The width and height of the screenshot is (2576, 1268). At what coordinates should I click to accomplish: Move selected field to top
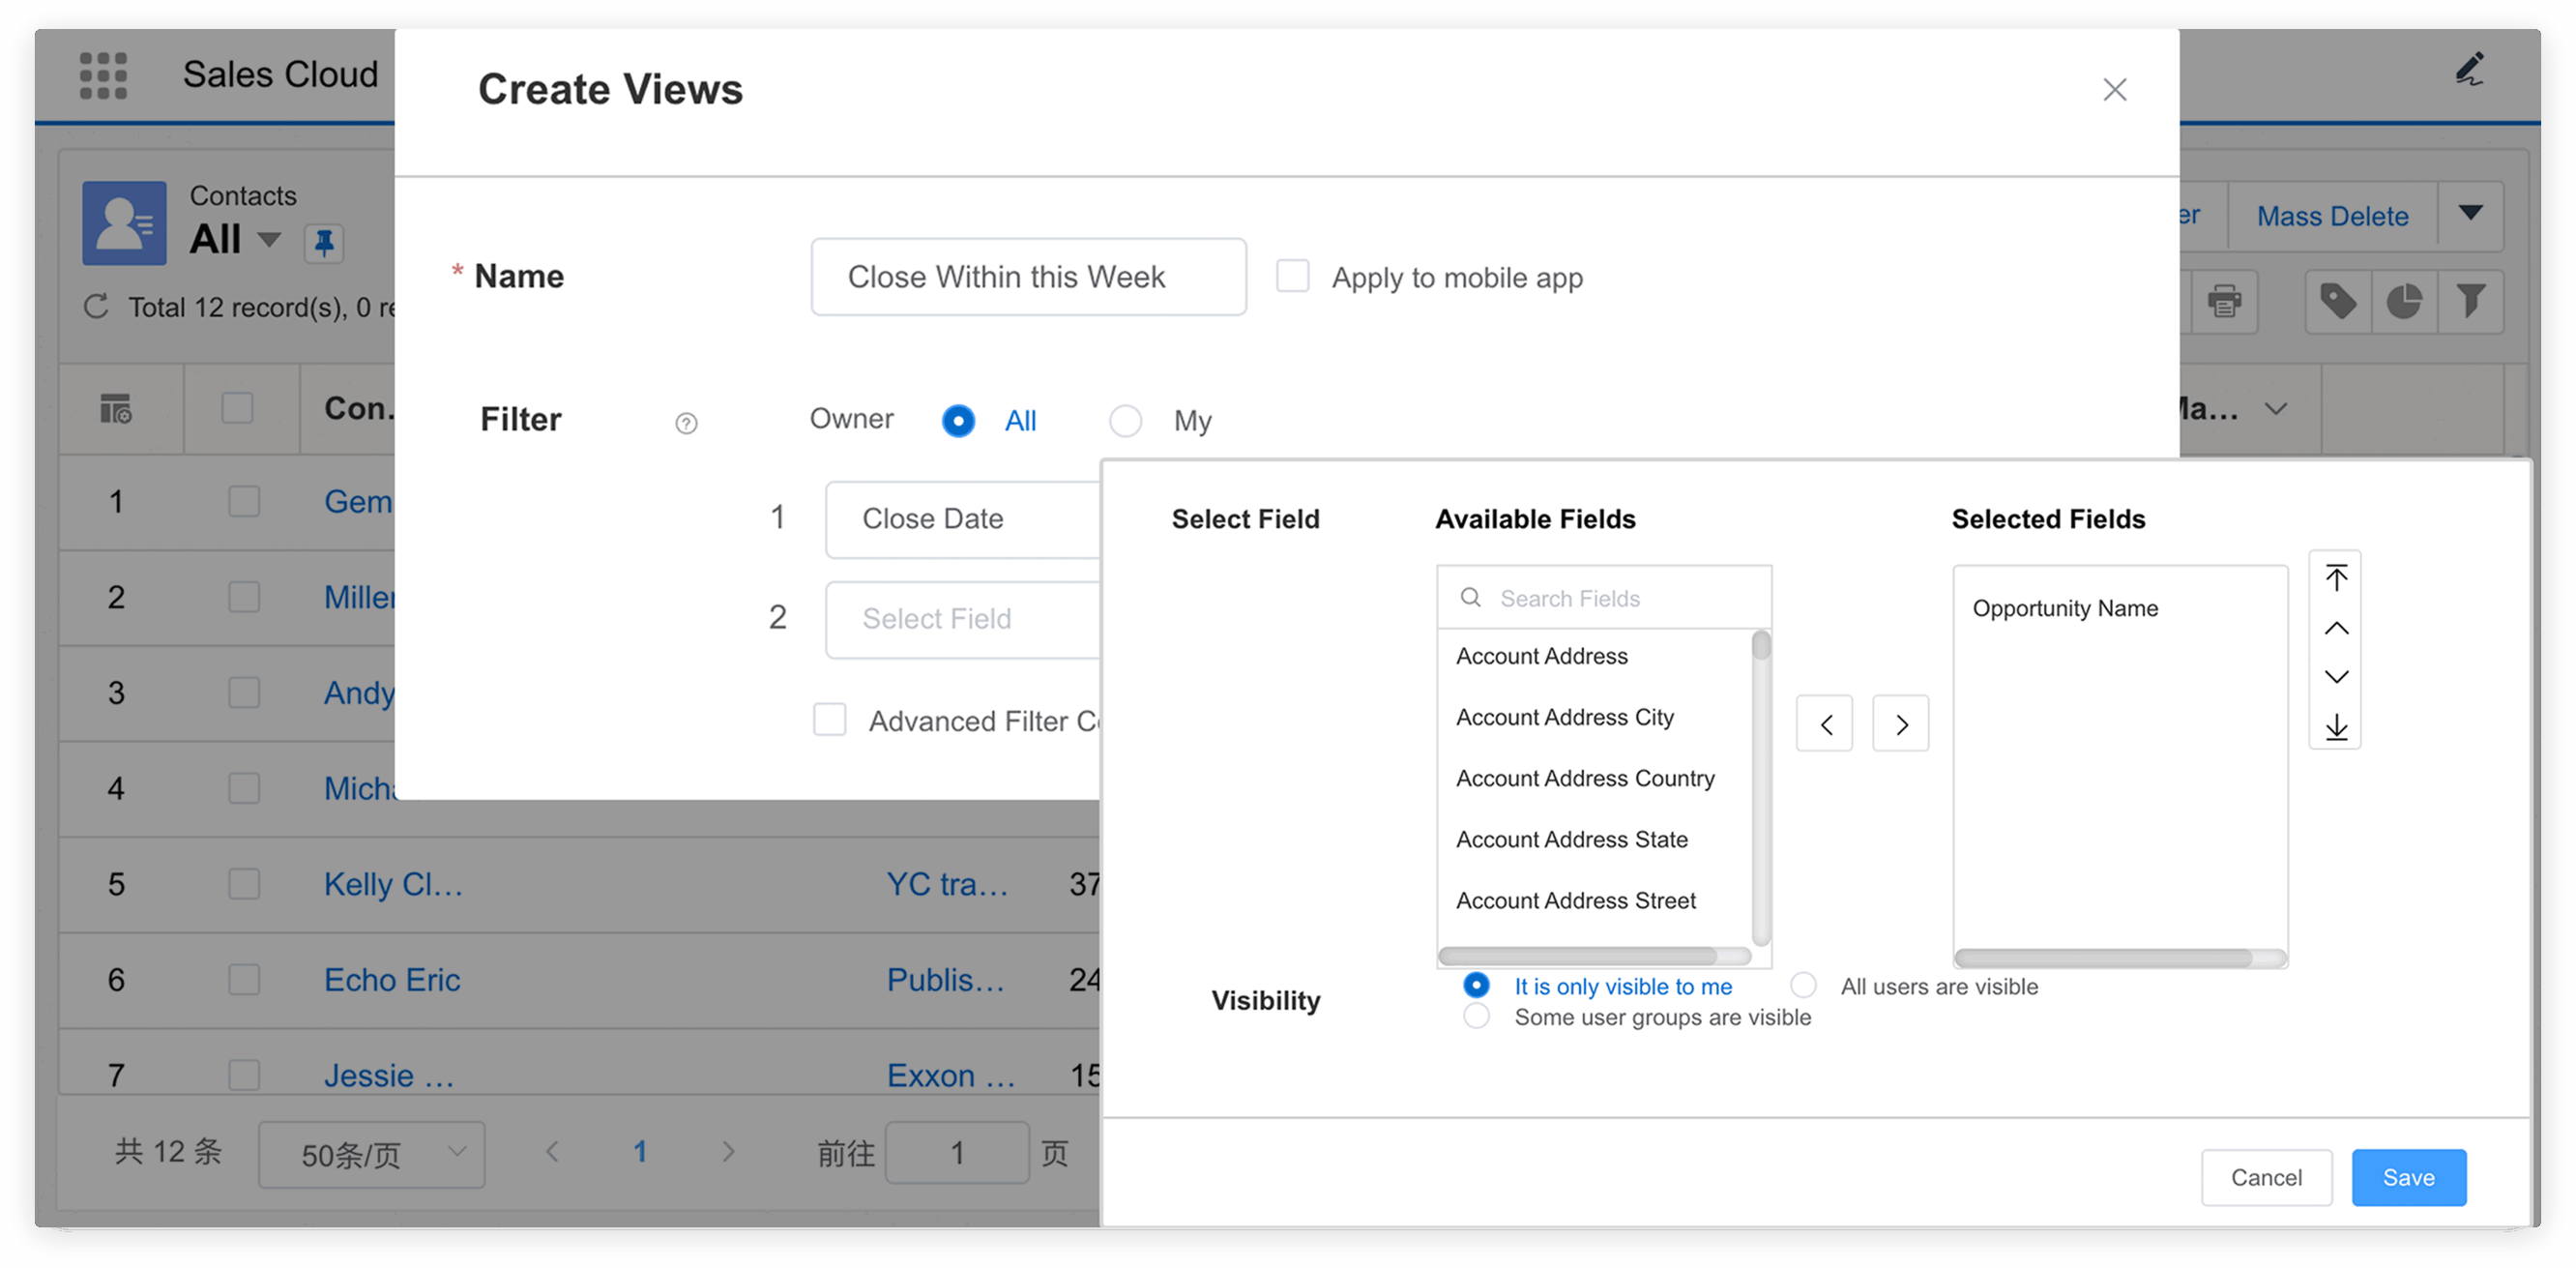pos(2335,578)
